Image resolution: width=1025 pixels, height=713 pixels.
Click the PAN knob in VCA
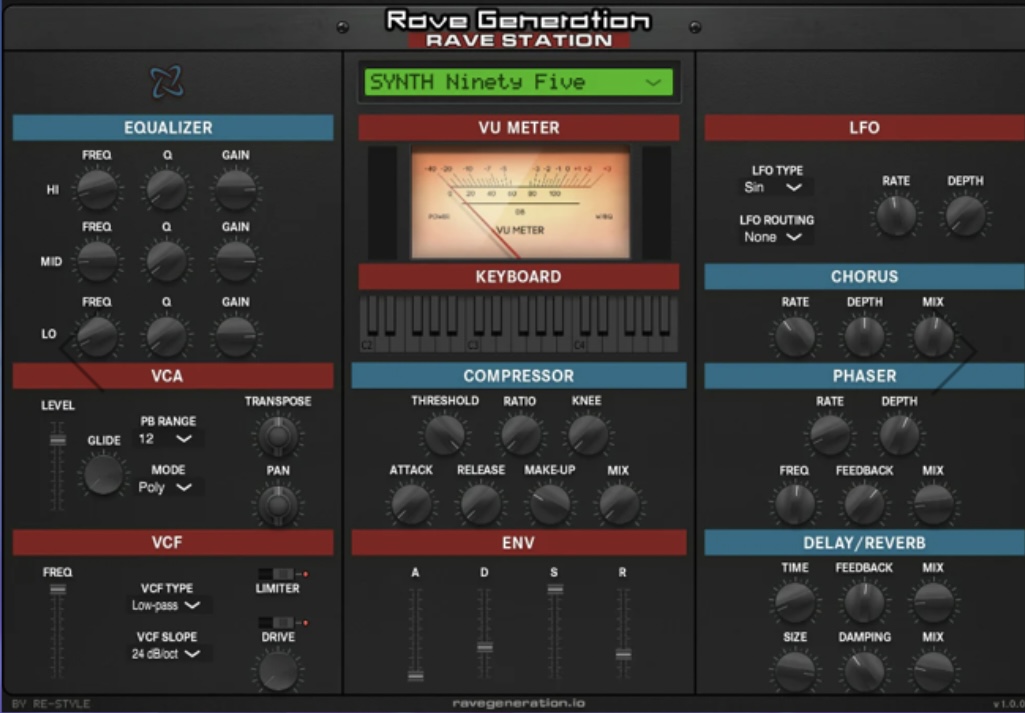[x=278, y=505]
